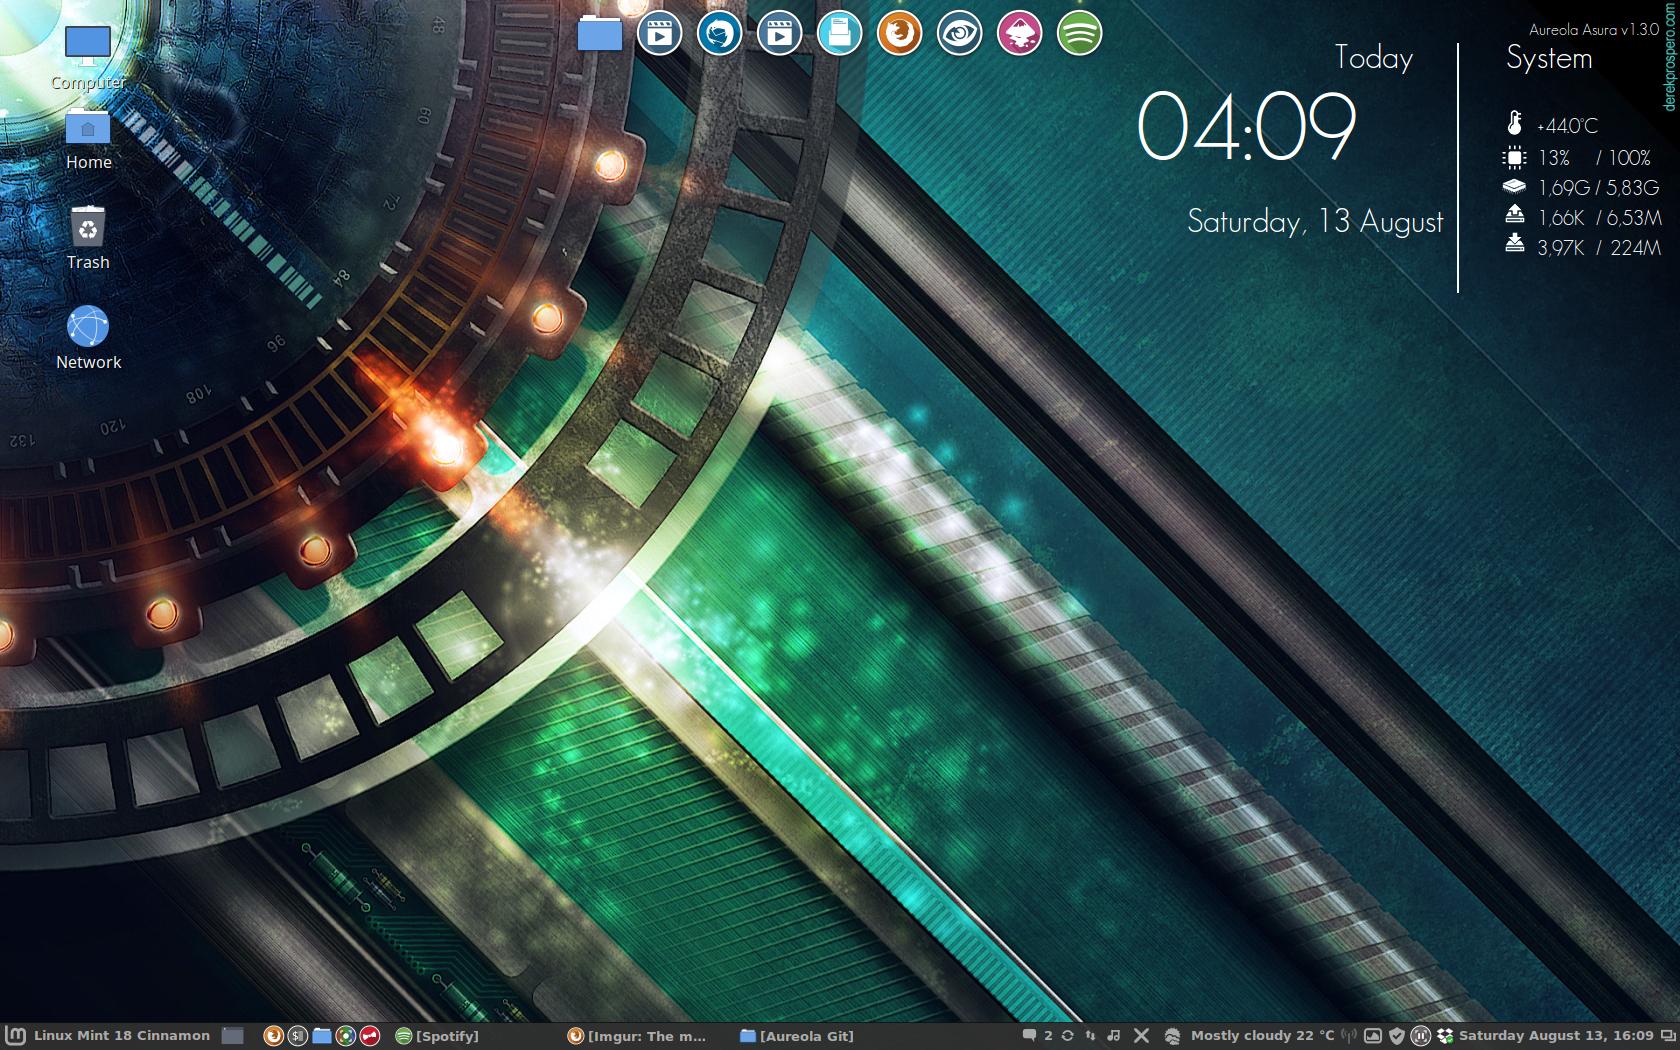Image resolution: width=1680 pixels, height=1050 pixels.
Task: Click the red round panel launcher
Action: click(x=370, y=1036)
